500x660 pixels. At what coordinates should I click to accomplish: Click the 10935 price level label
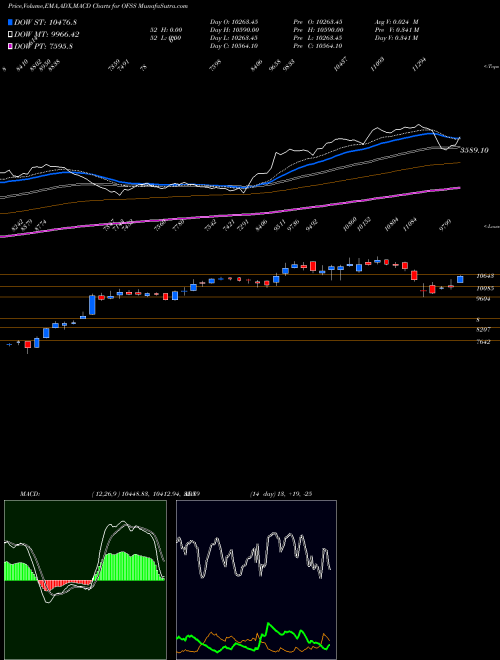click(x=485, y=288)
